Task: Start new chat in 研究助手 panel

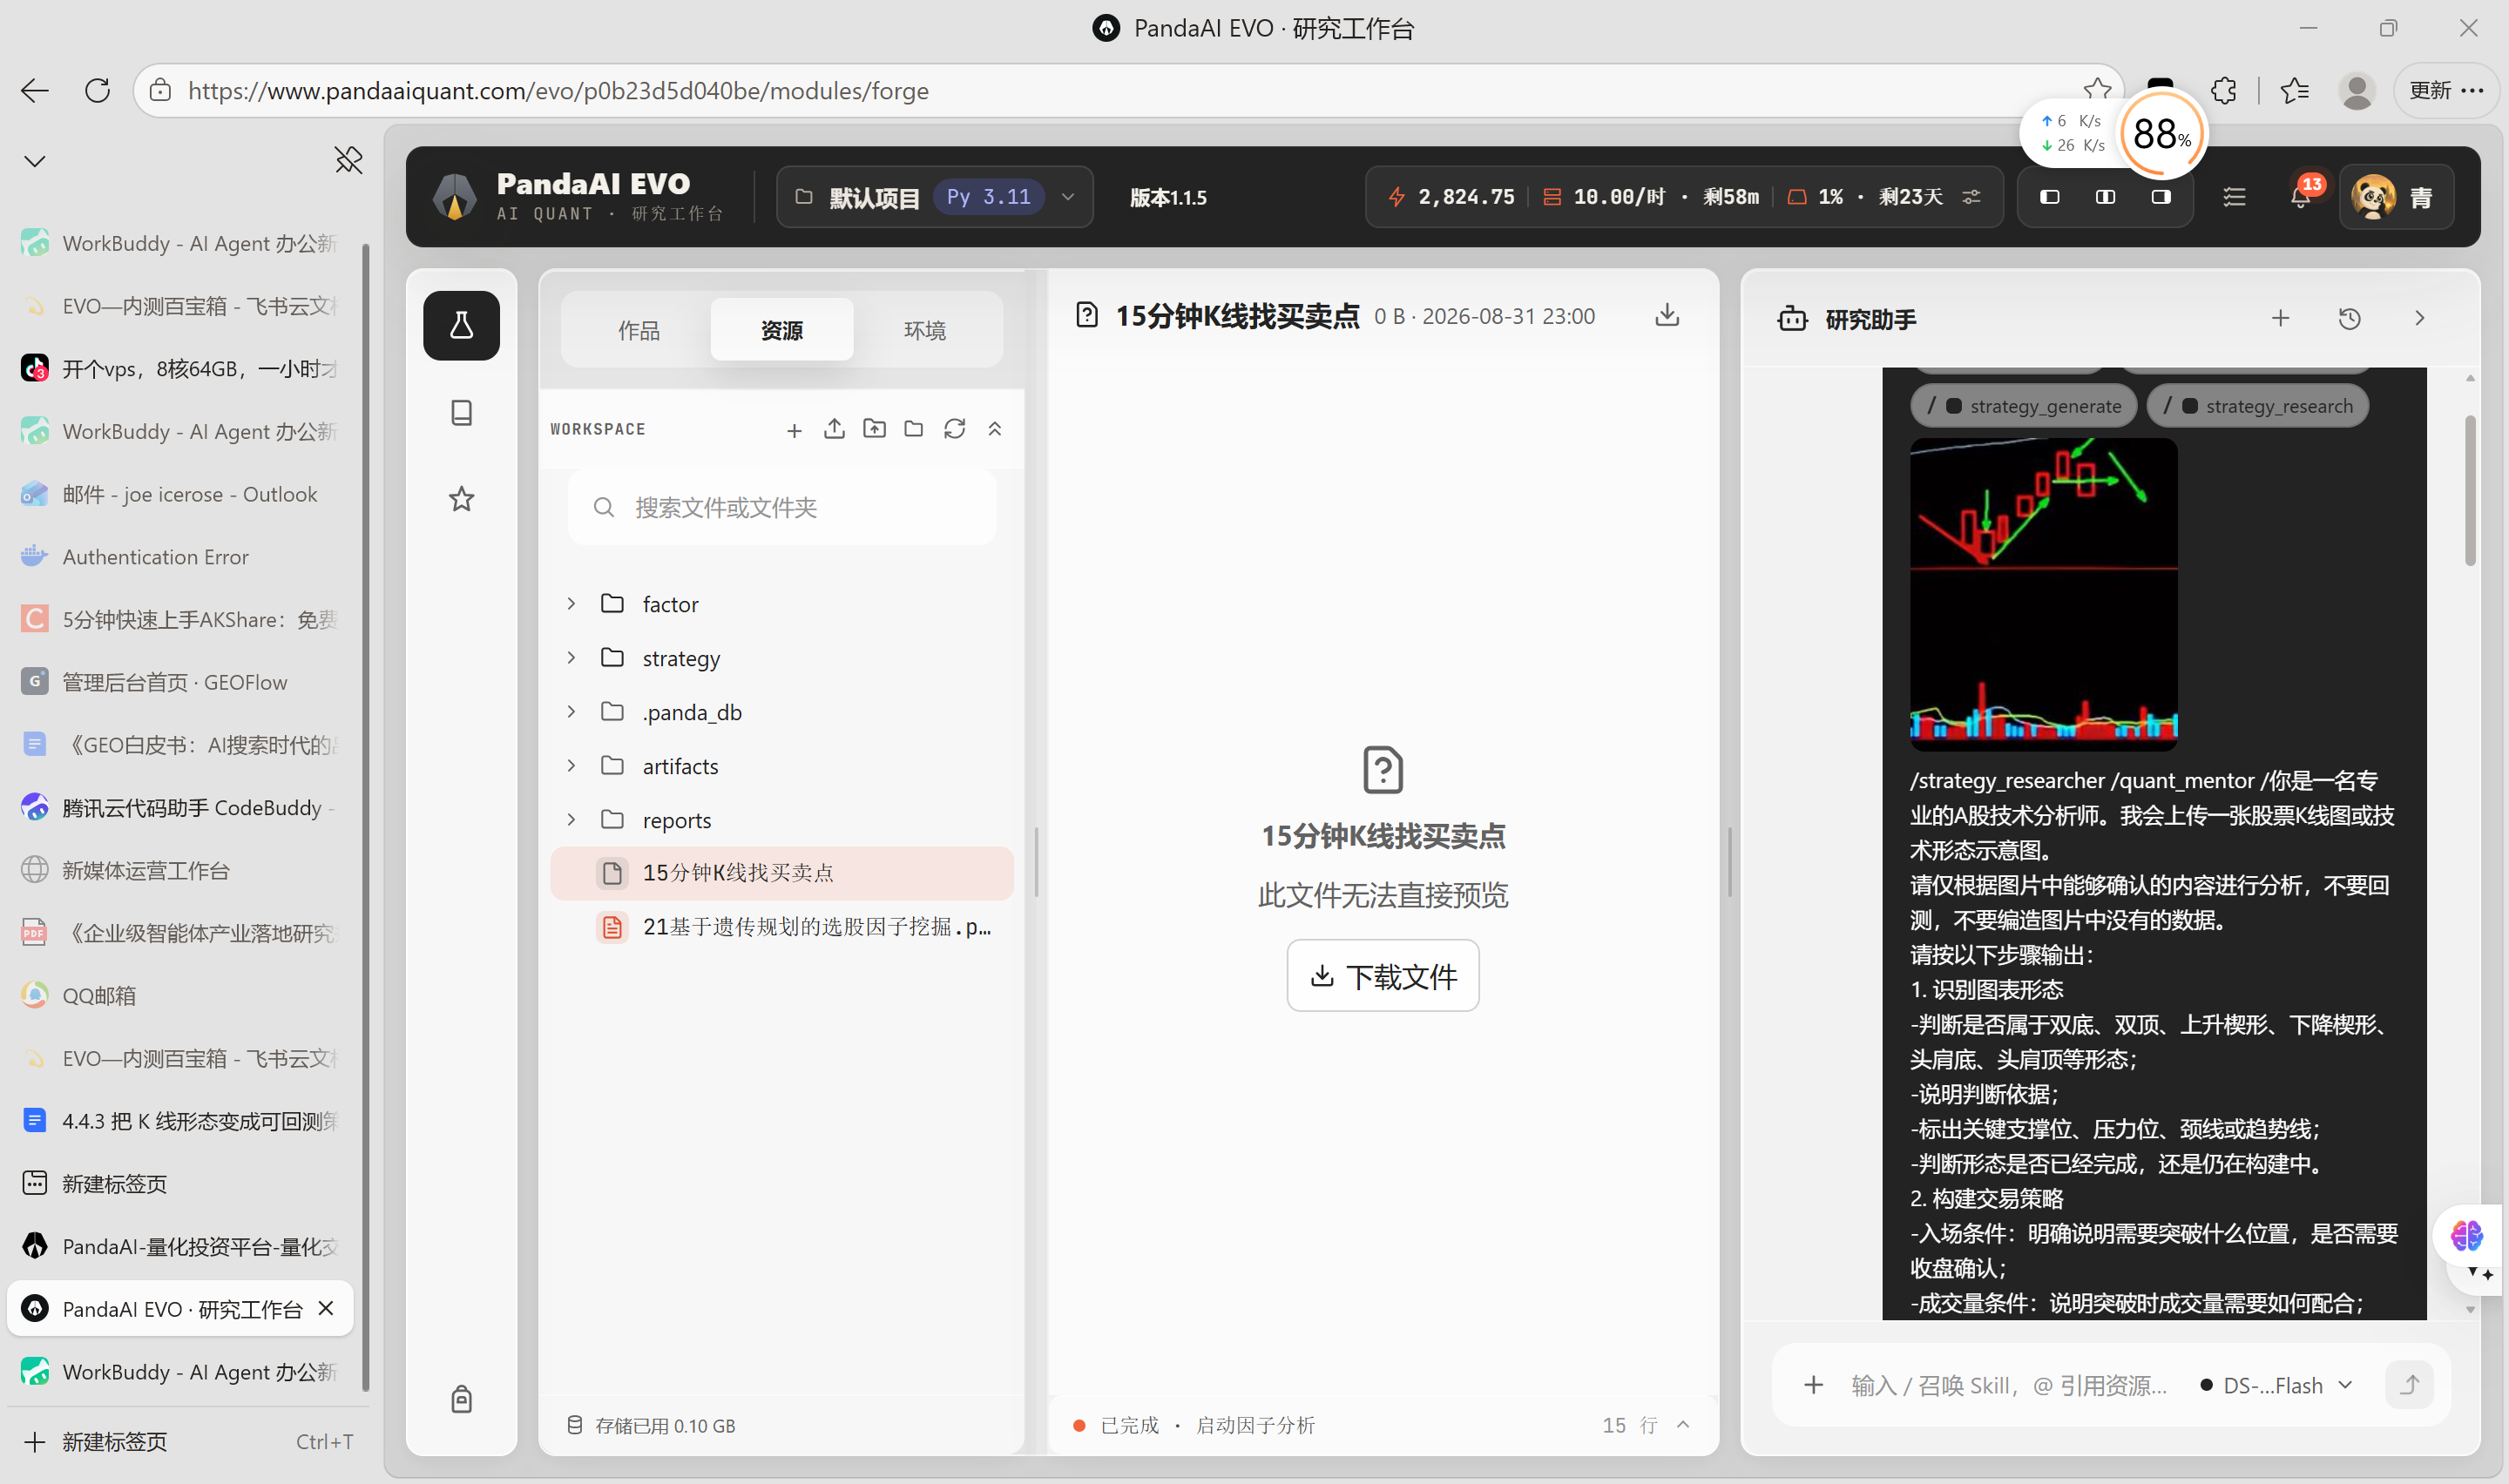Action: coord(2280,318)
